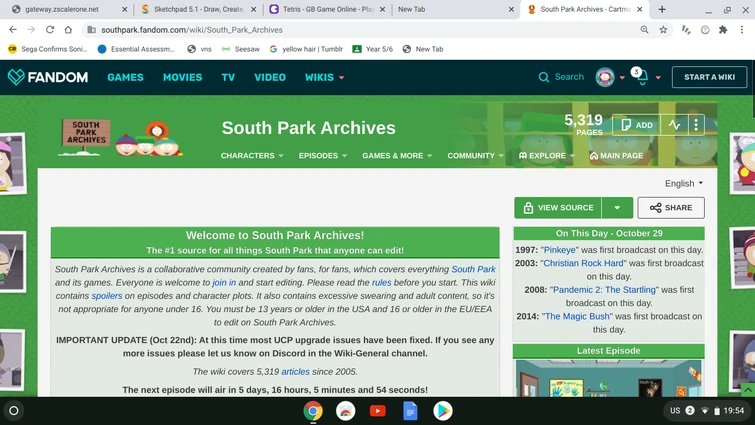Open the View Source dropdown arrow

coord(617,207)
